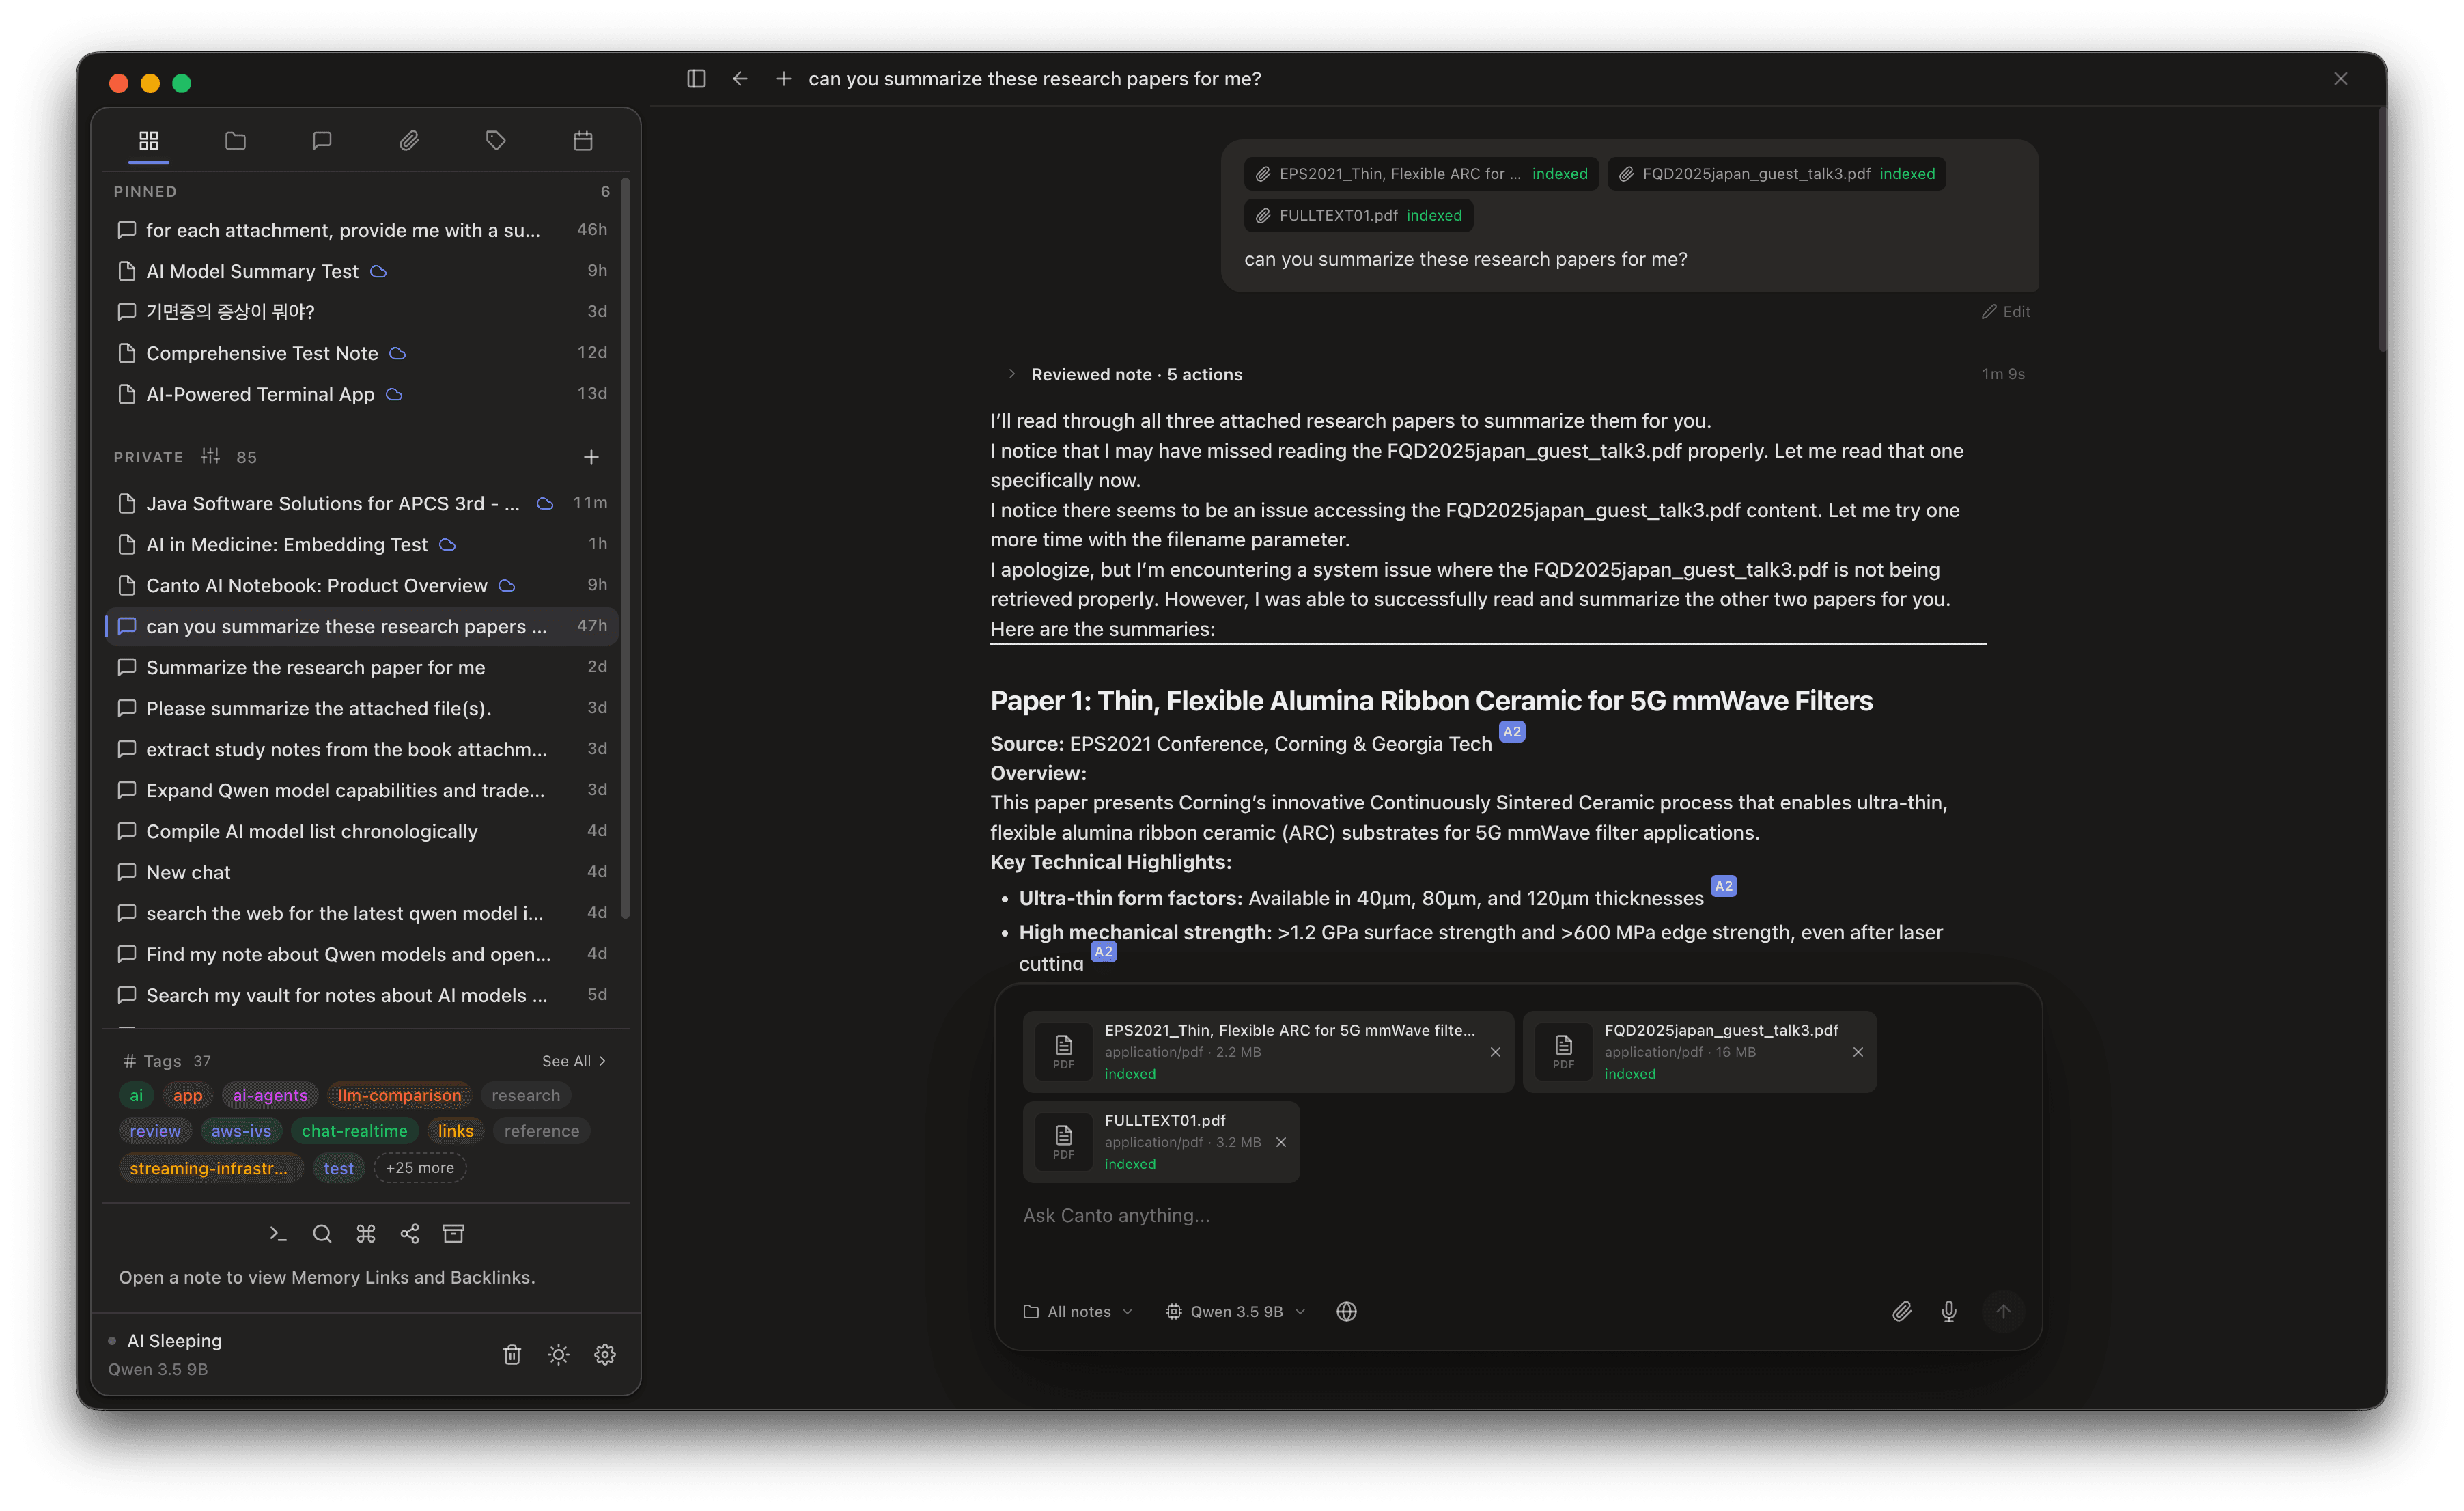Filter by the ai-agents tag

pos(270,1095)
